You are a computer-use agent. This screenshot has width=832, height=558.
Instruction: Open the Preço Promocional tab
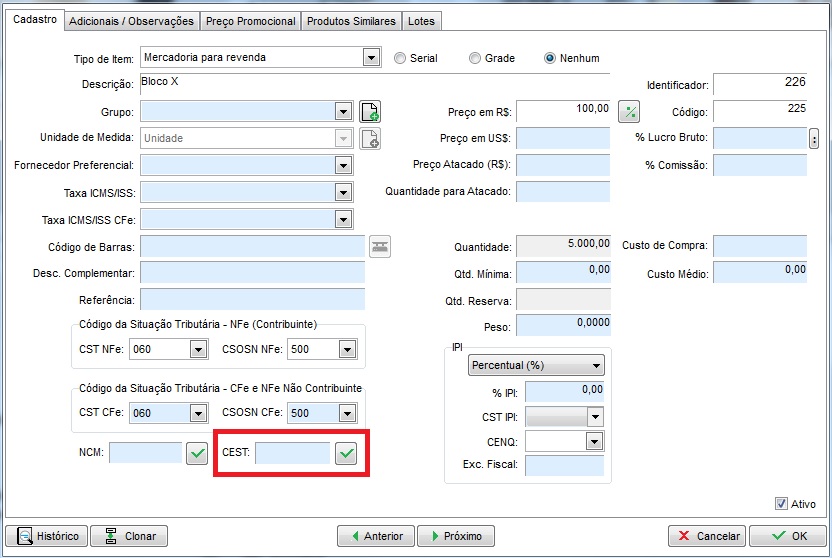point(250,21)
